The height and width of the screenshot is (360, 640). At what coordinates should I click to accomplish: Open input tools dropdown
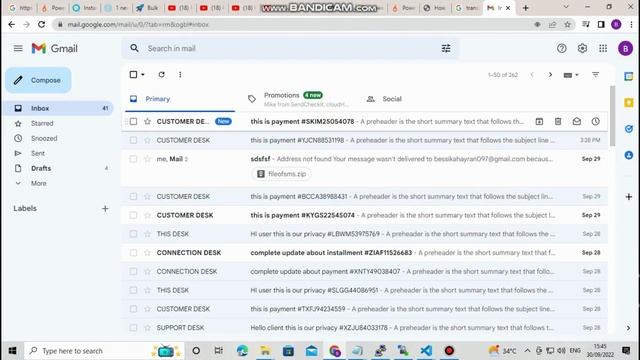pos(571,75)
